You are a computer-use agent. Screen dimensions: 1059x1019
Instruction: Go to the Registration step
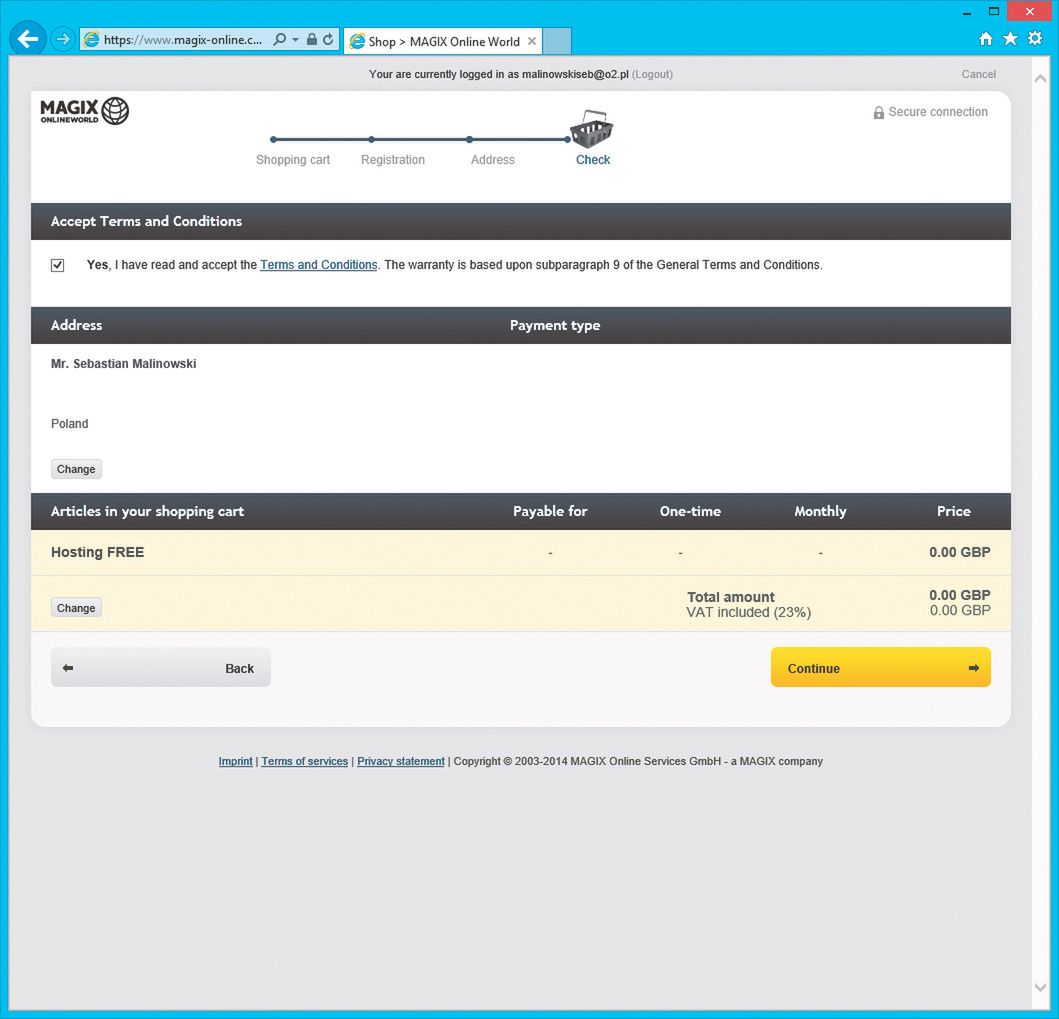(x=392, y=159)
